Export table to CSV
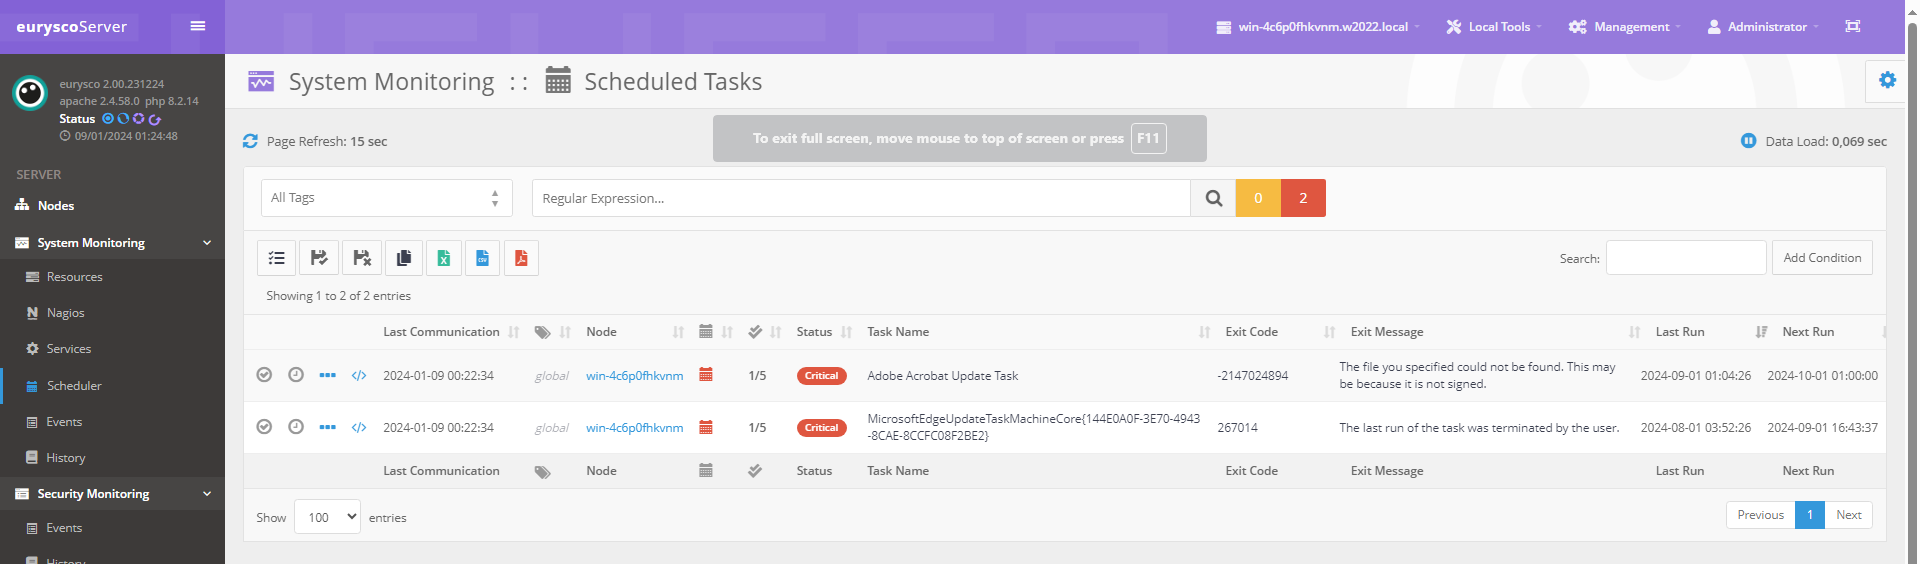 pyautogui.click(x=482, y=258)
